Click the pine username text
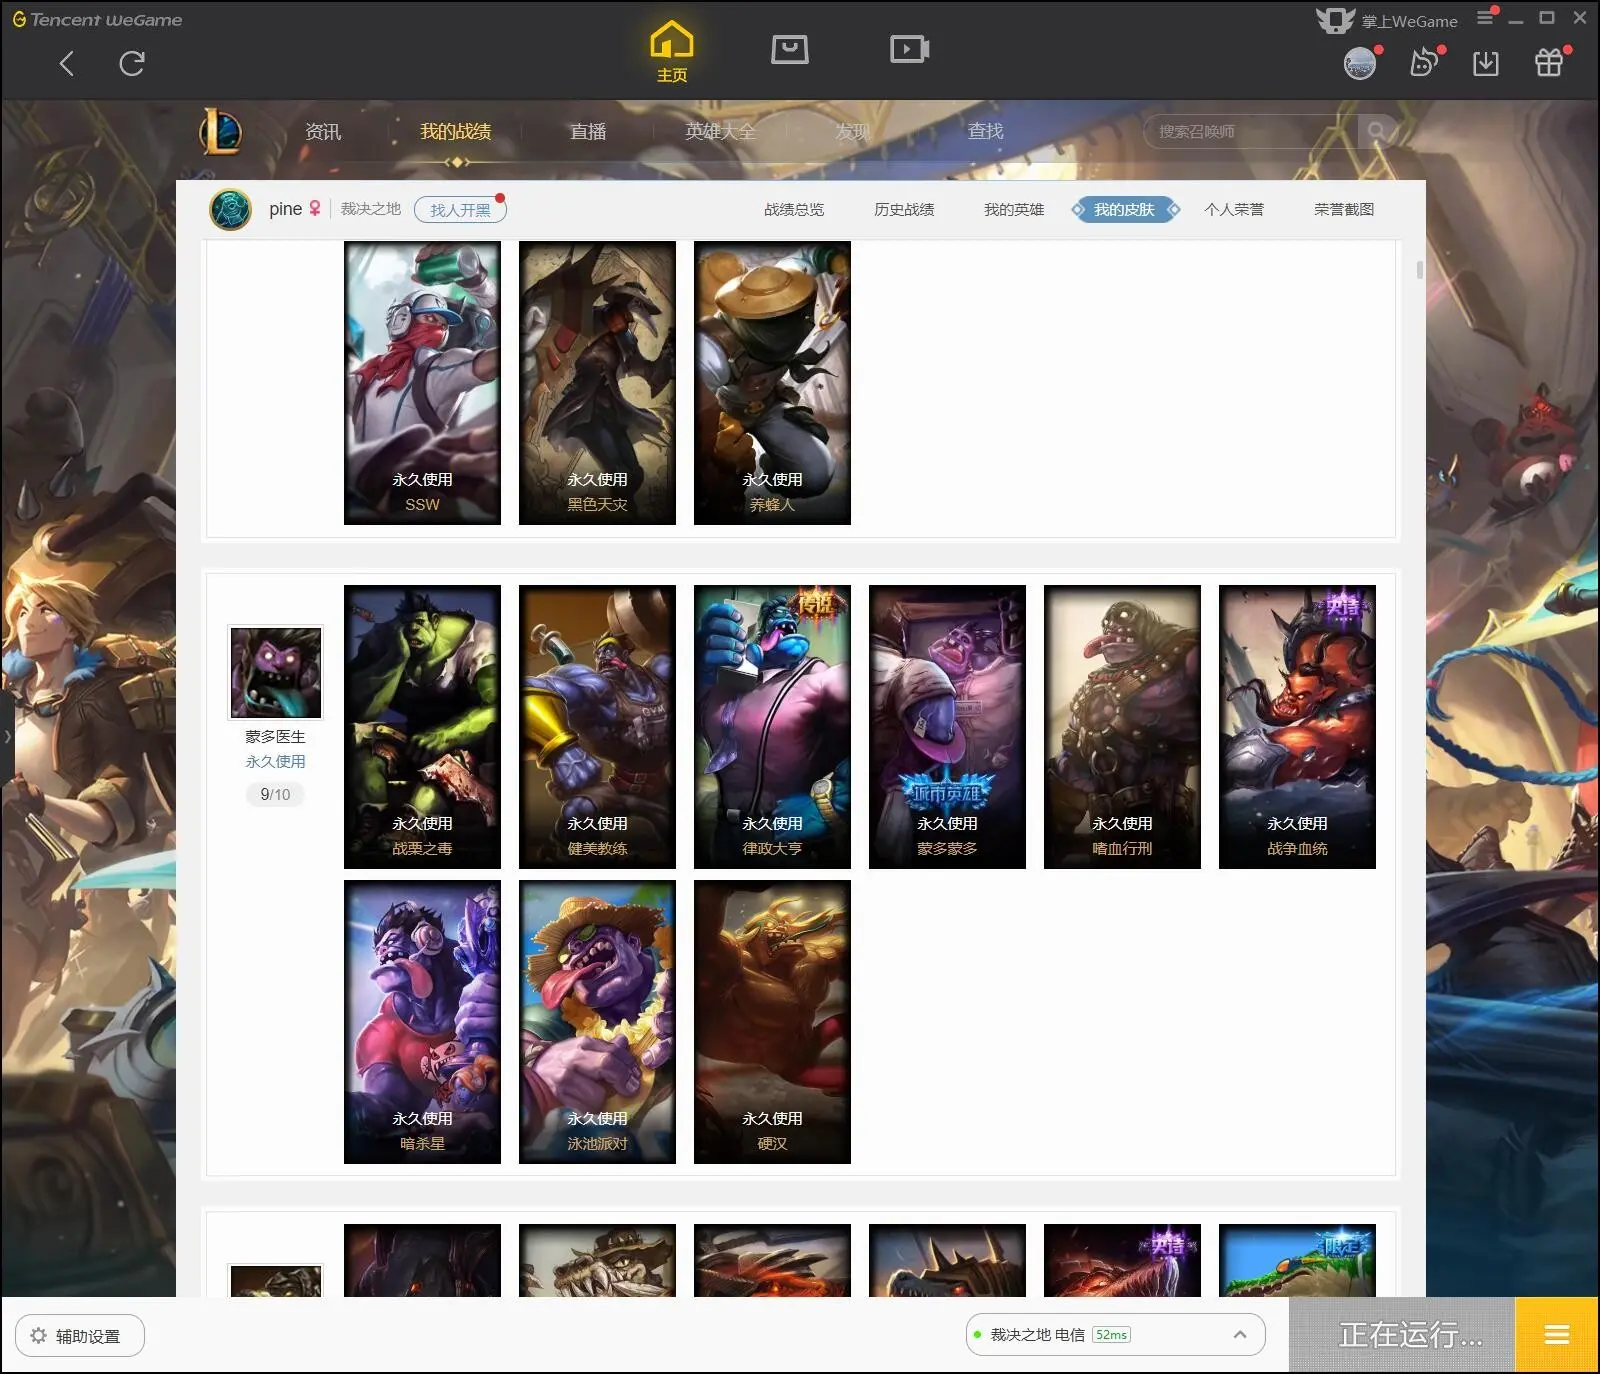This screenshot has width=1600, height=1374. [x=285, y=209]
